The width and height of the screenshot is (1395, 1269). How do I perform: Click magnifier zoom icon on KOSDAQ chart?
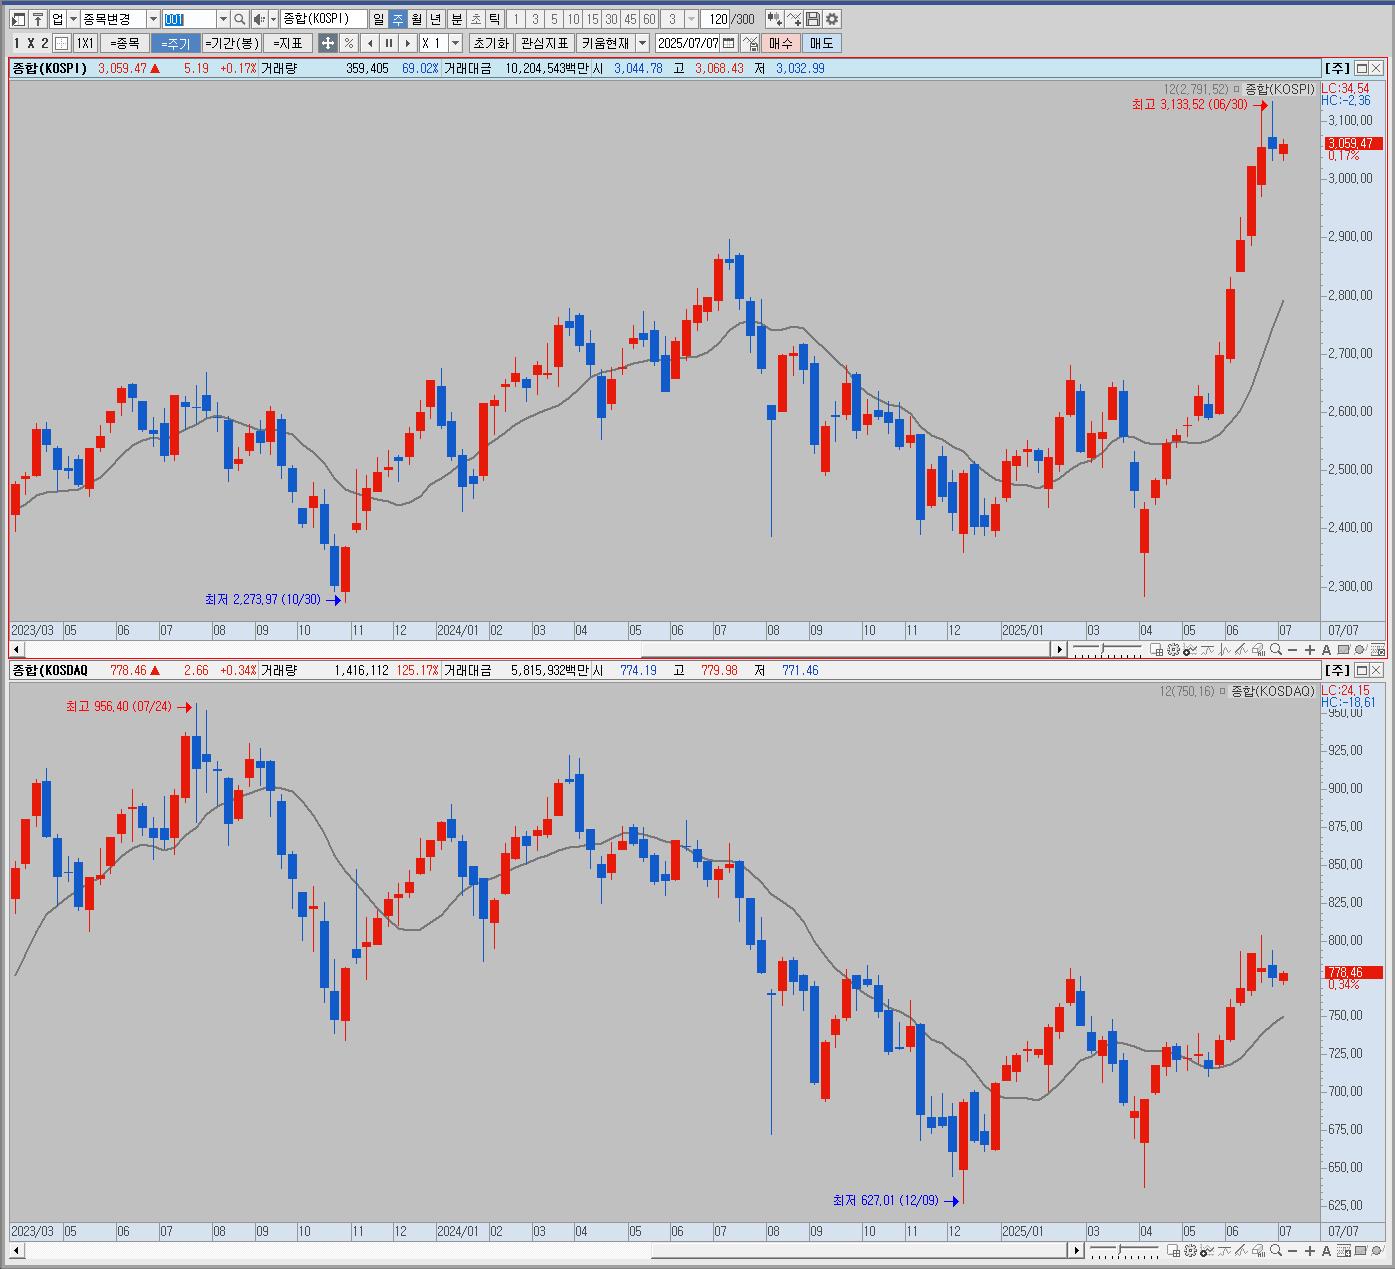pos(1275,1251)
